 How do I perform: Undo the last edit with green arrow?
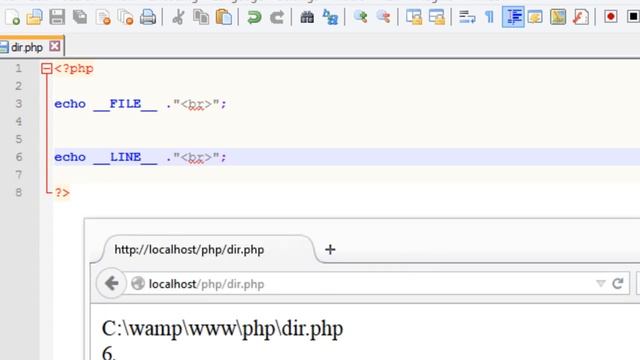[x=254, y=17]
